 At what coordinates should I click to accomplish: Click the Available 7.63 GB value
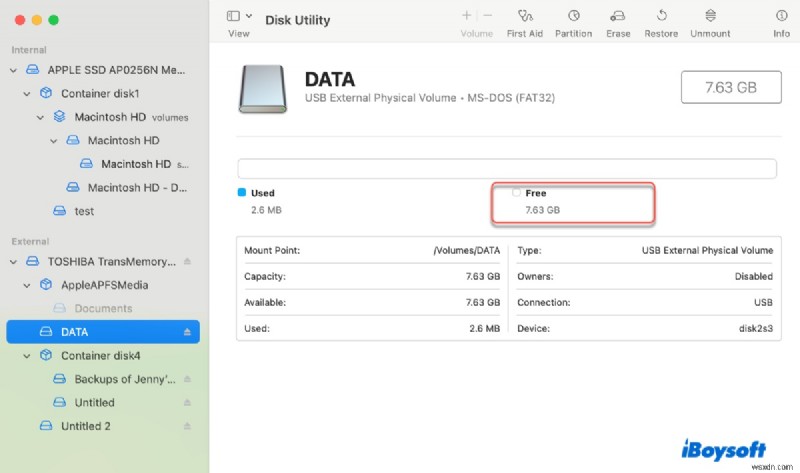pos(483,302)
